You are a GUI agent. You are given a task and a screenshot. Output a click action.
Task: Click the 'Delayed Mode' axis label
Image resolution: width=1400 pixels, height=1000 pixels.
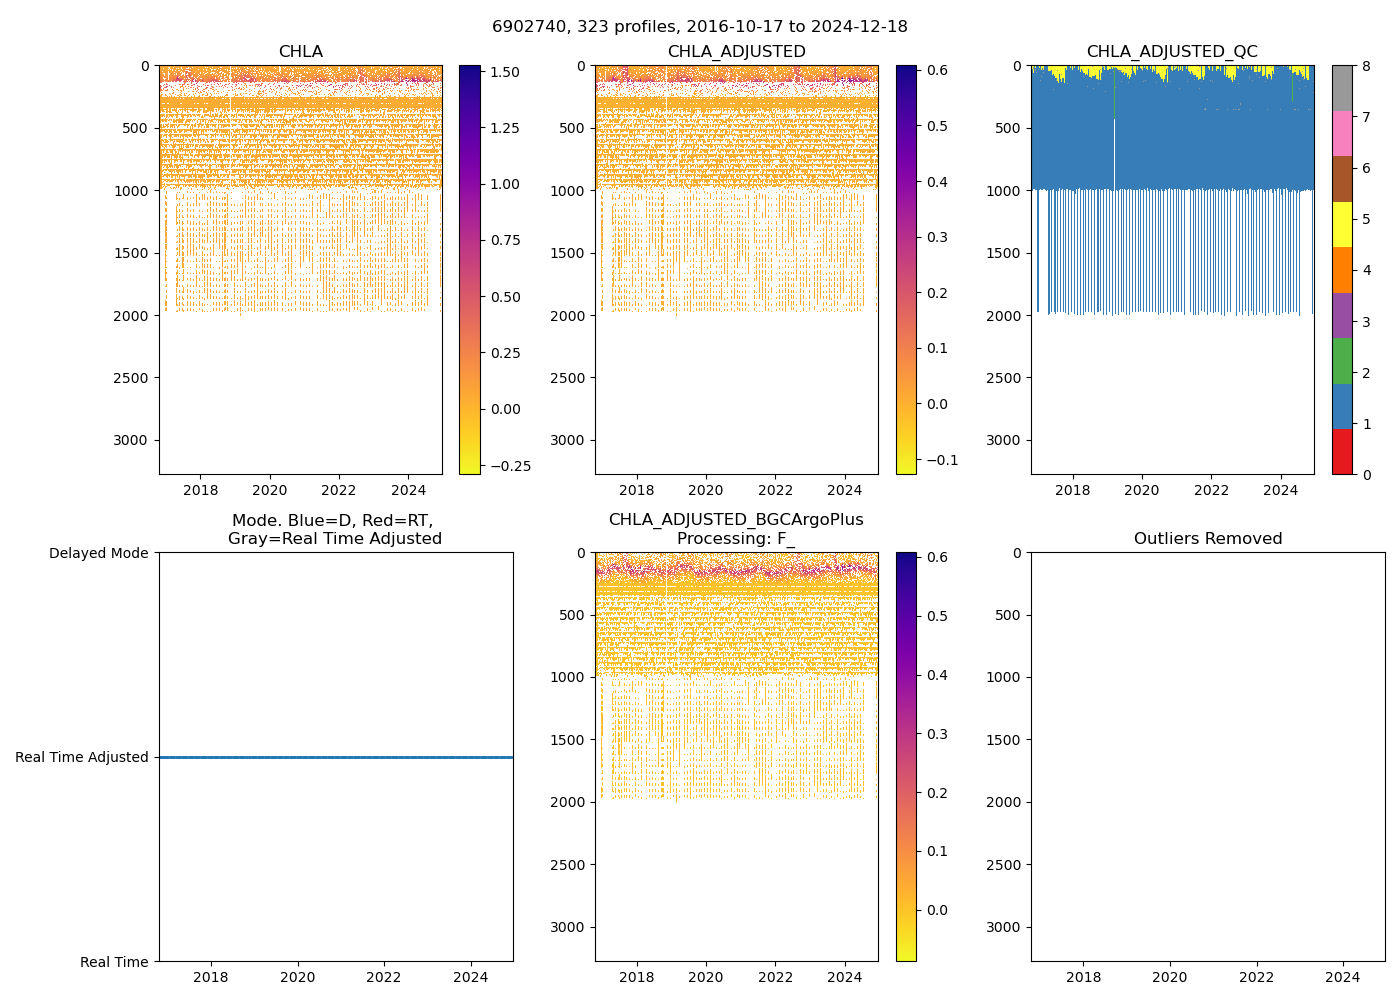(98, 553)
